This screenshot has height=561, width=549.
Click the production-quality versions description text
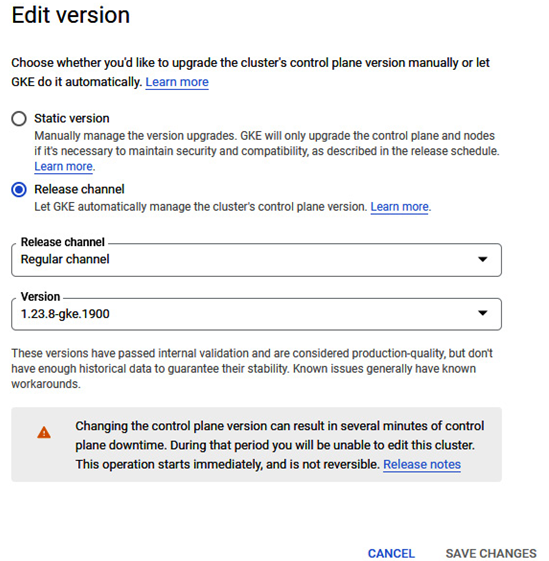point(252,369)
